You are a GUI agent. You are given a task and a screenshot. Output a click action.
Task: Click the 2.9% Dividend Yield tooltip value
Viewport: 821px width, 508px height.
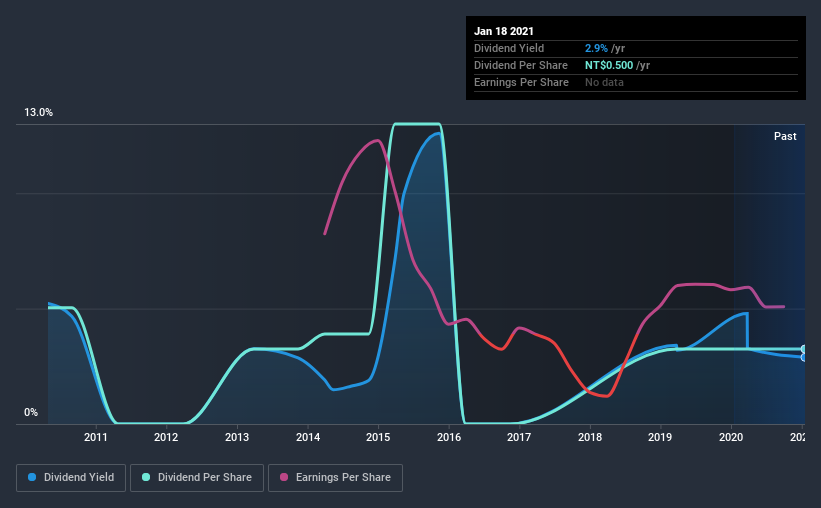[x=596, y=48]
